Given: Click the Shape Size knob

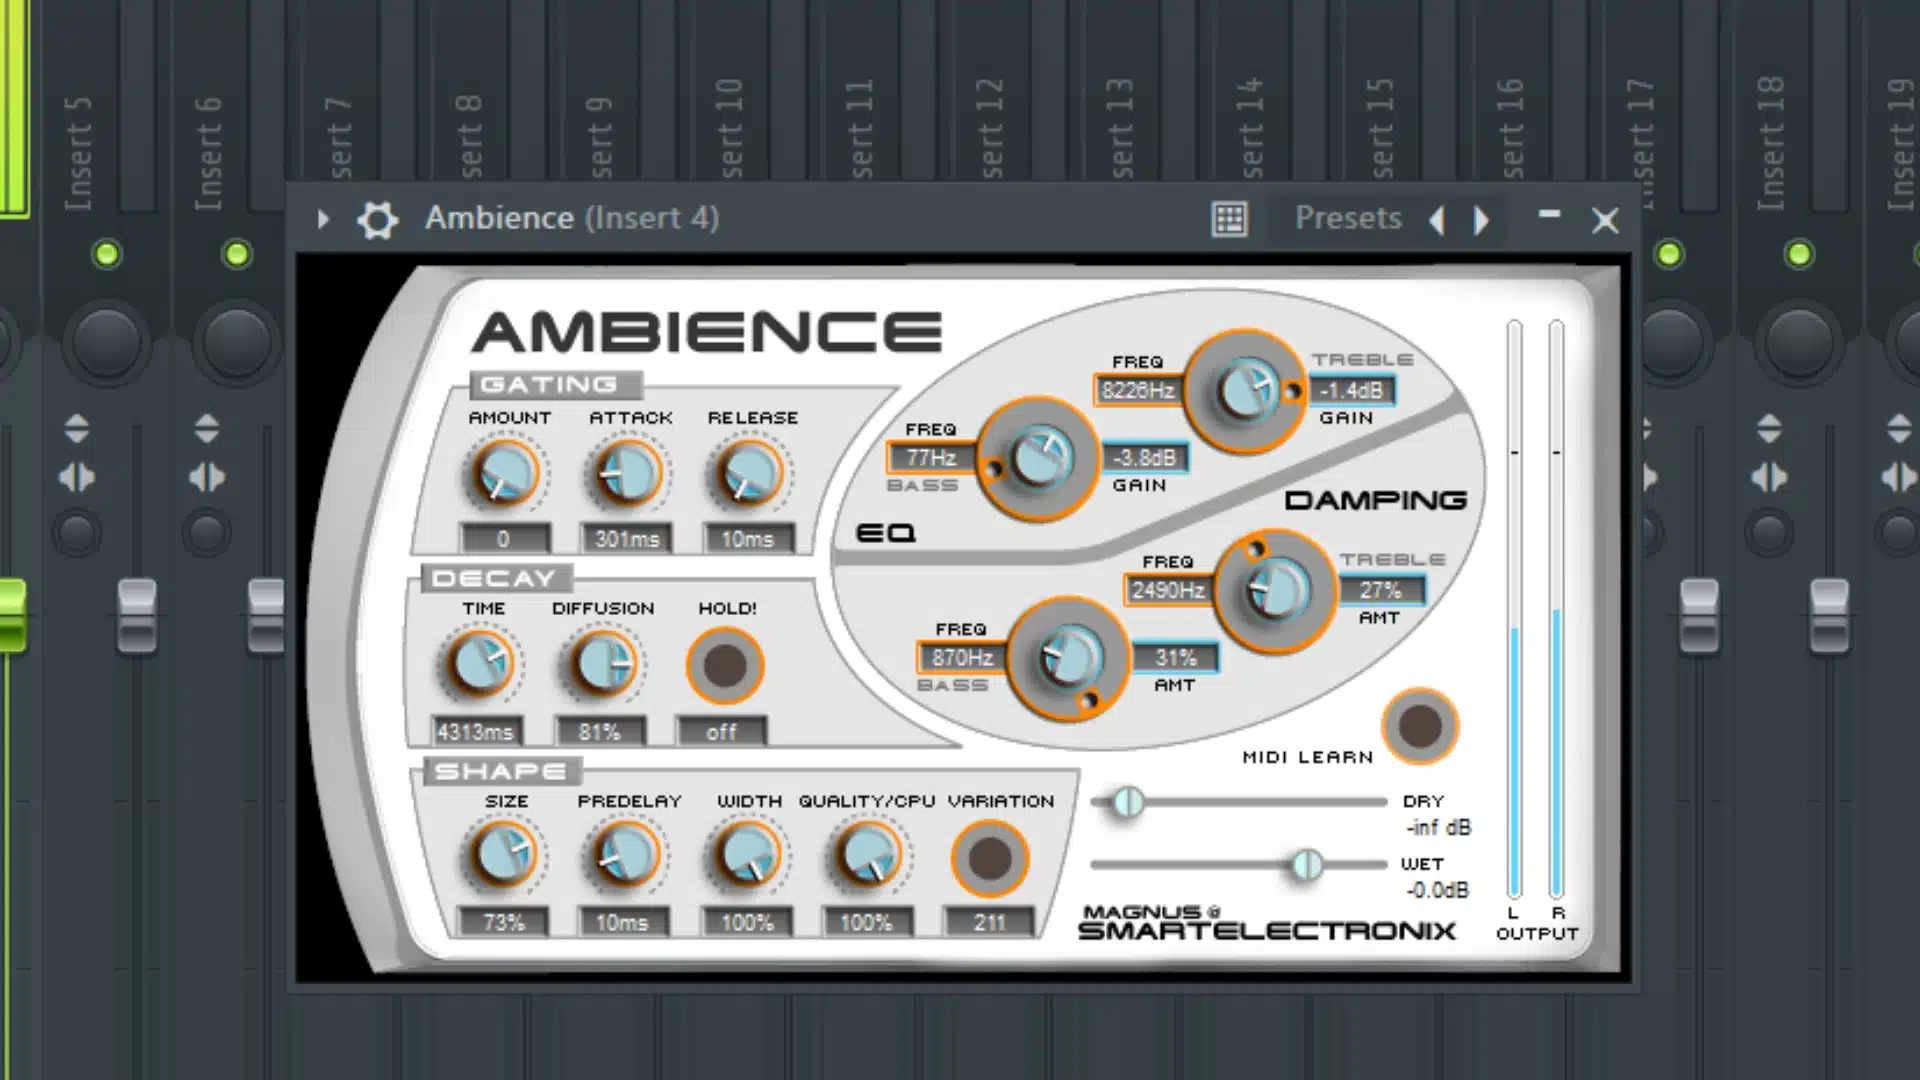Looking at the screenshot, I should (x=504, y=855).
